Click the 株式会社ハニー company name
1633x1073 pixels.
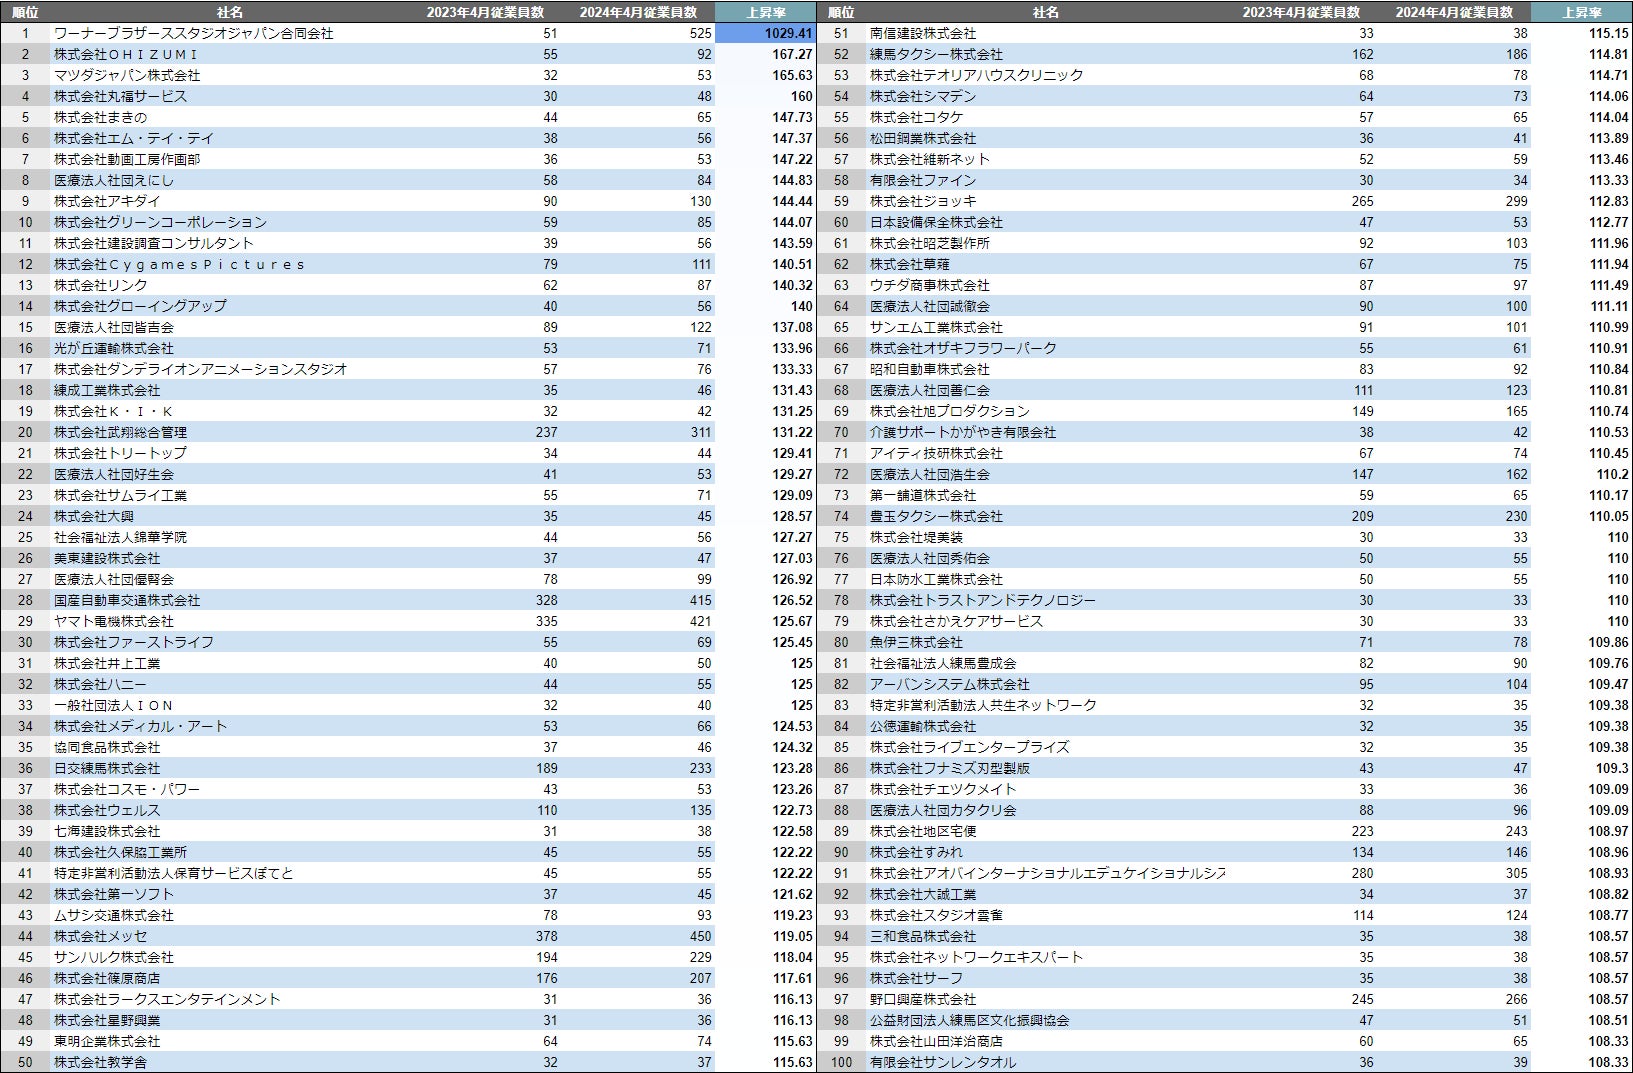click(101, 684)
